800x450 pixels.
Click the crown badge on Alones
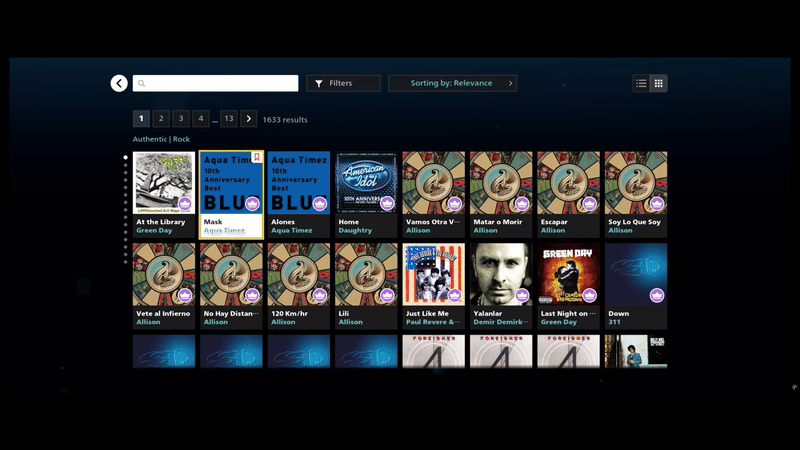[319, 204]
